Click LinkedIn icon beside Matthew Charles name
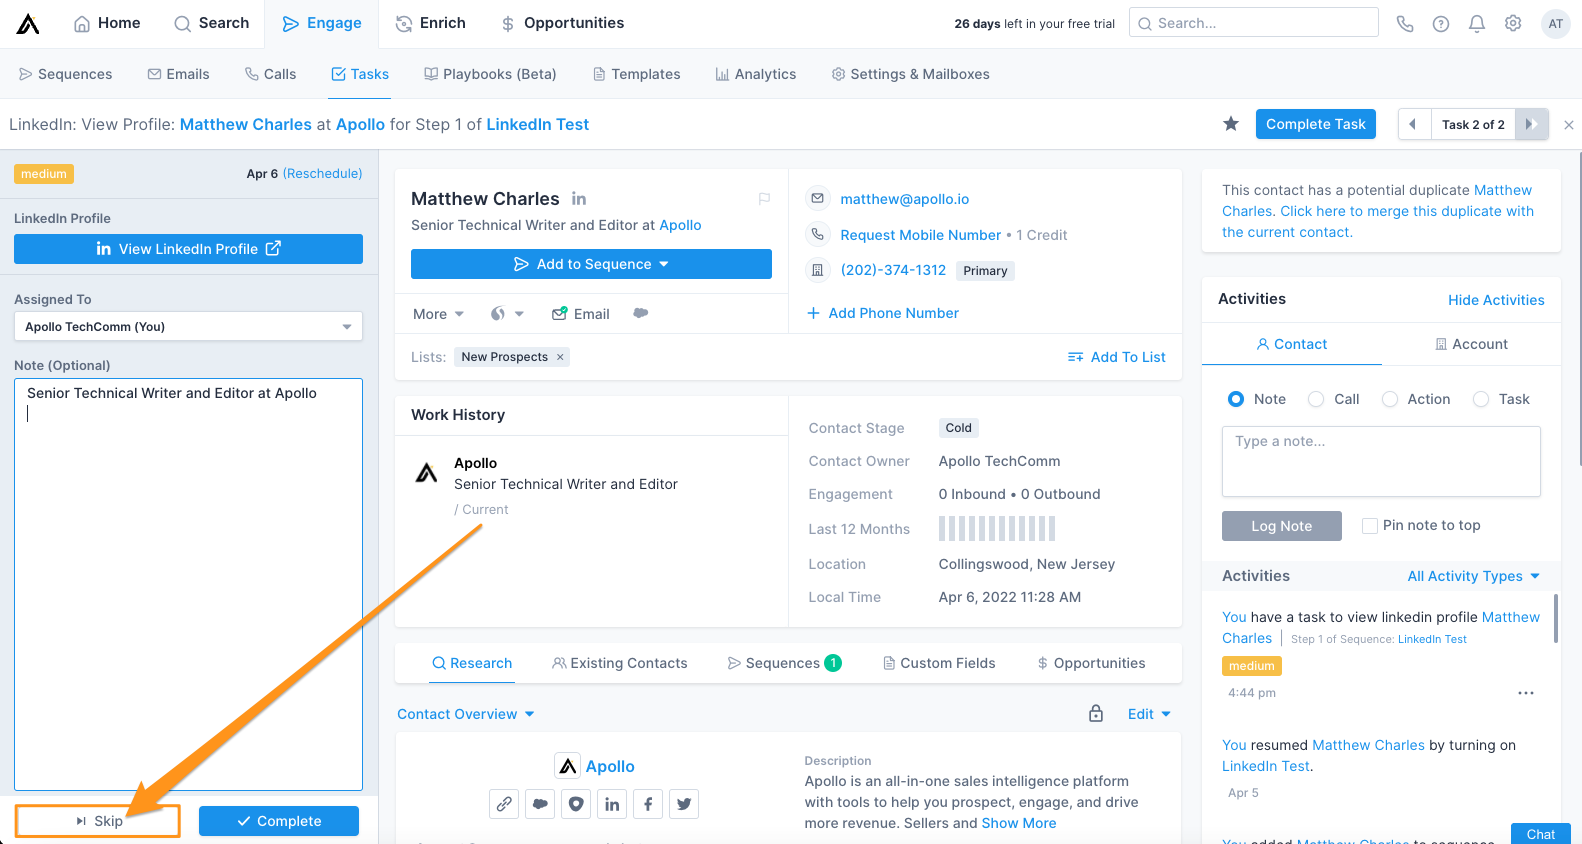1582x844 pixels. [579, 199]
